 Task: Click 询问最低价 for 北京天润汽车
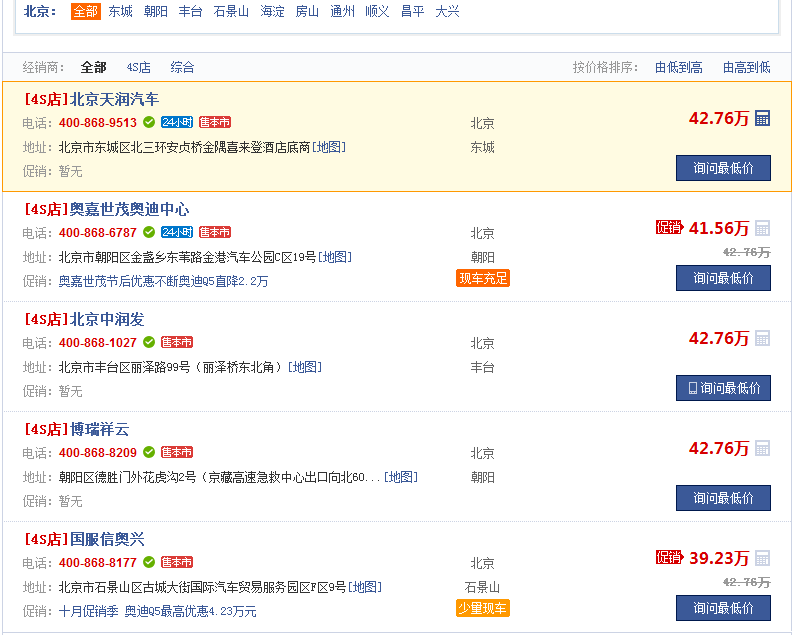tap(724, 168)
